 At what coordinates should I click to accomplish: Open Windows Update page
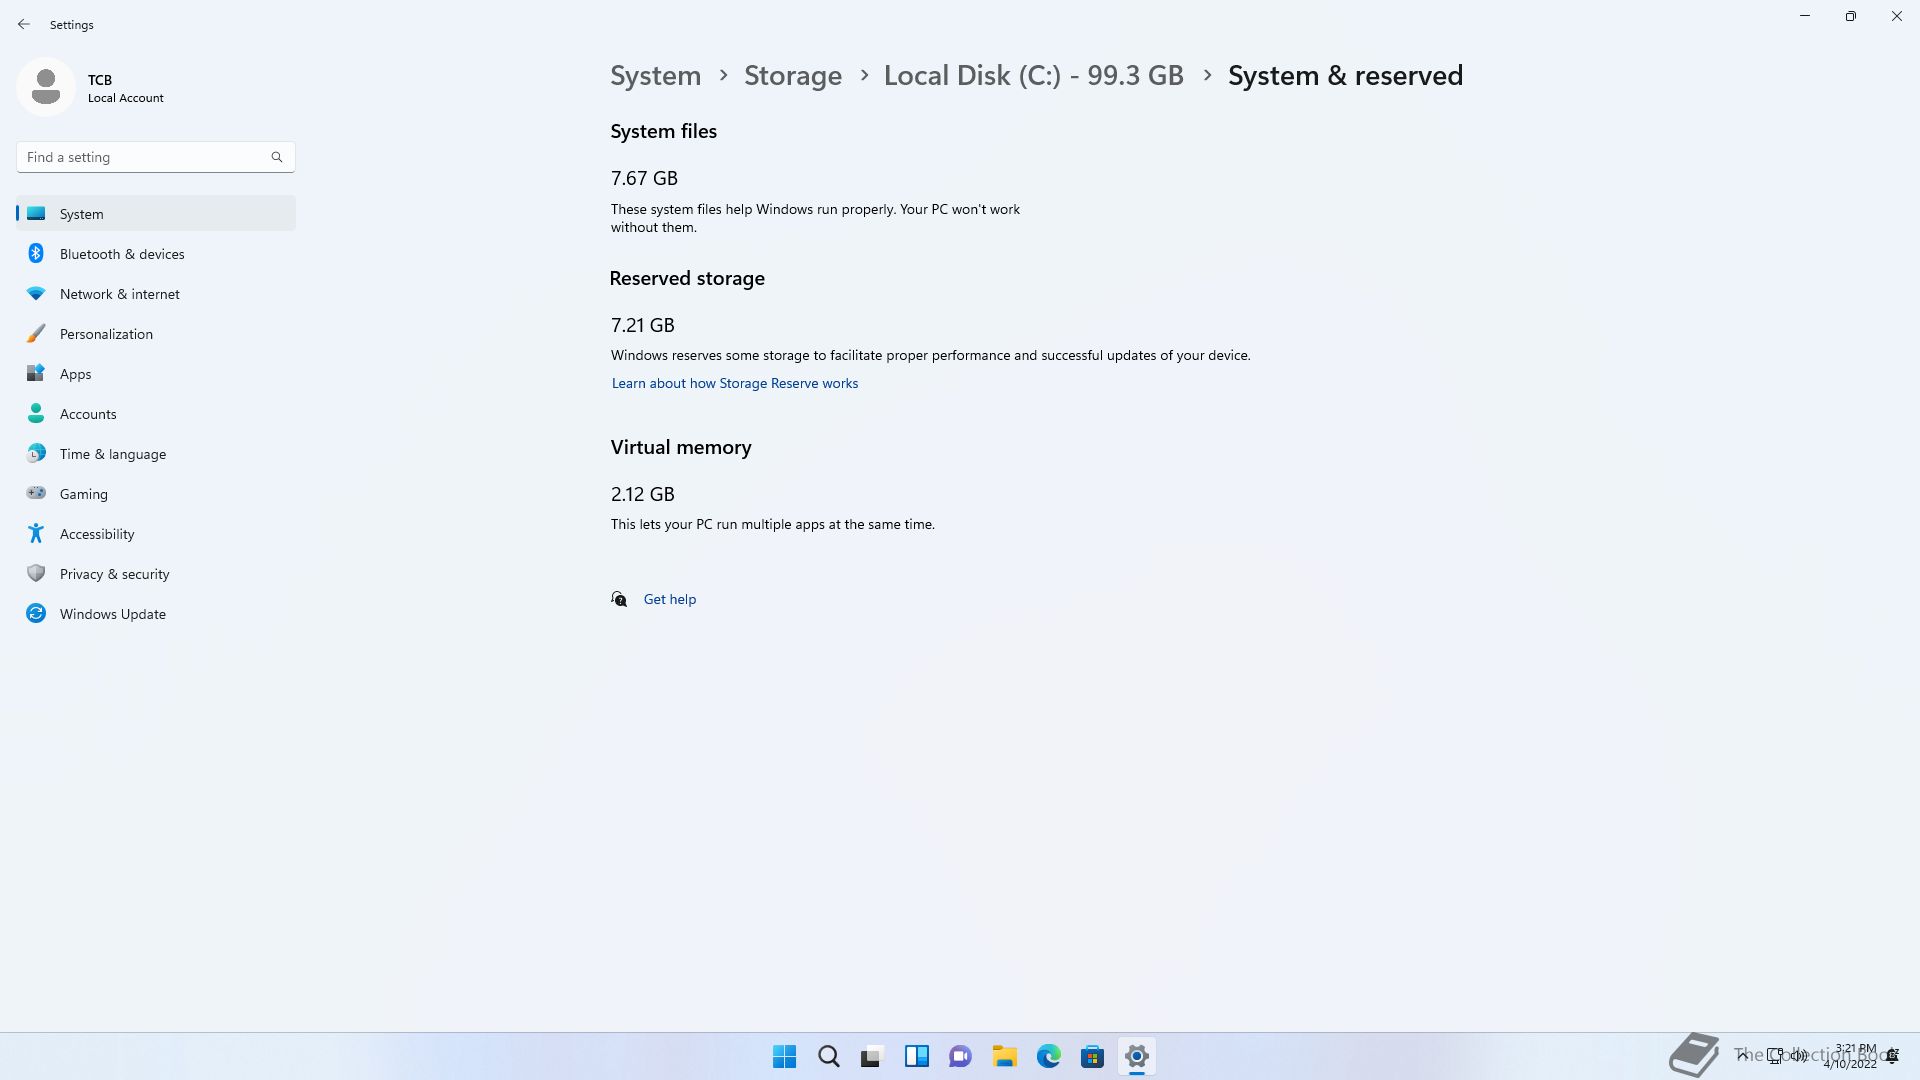[x=156, y=614]
